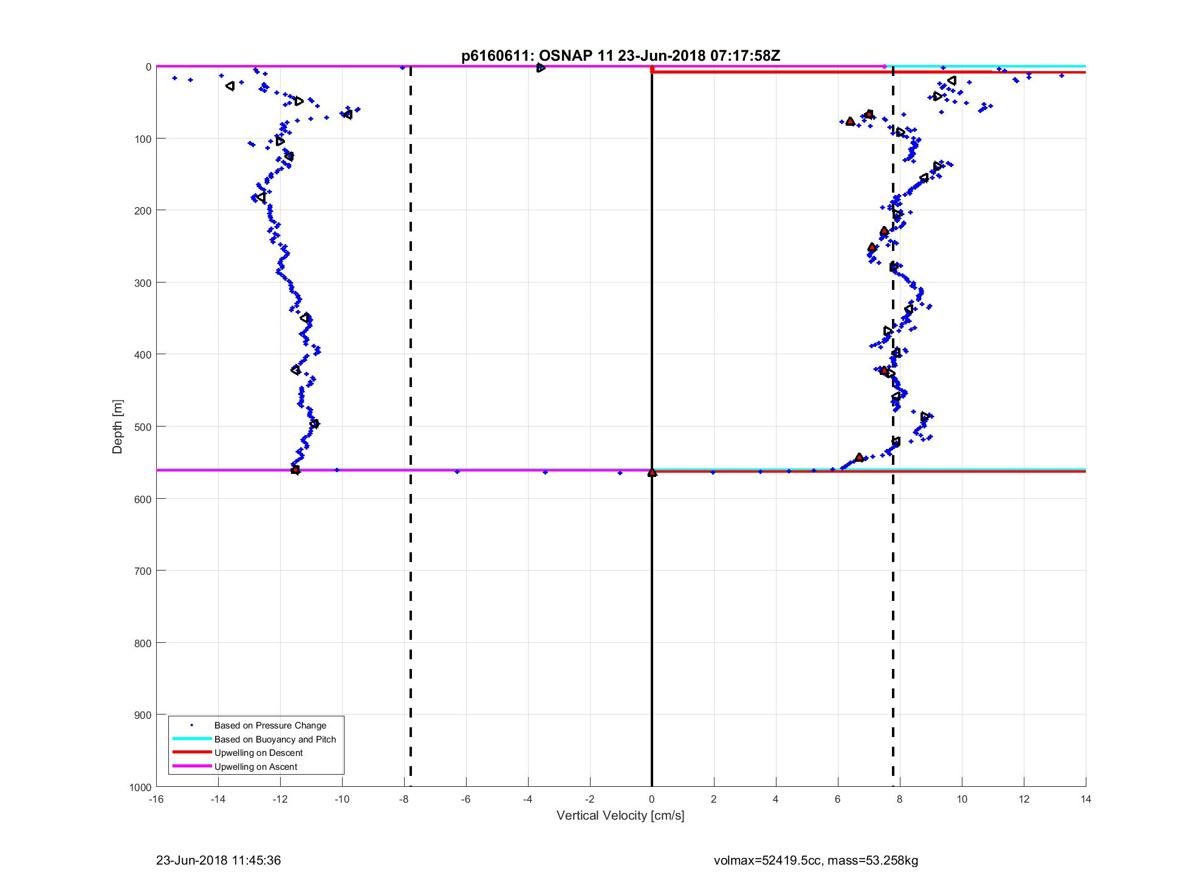Click depth tick label 900
The width and height of the screenshot is (1200, 885).
click(x=142, y=715)
